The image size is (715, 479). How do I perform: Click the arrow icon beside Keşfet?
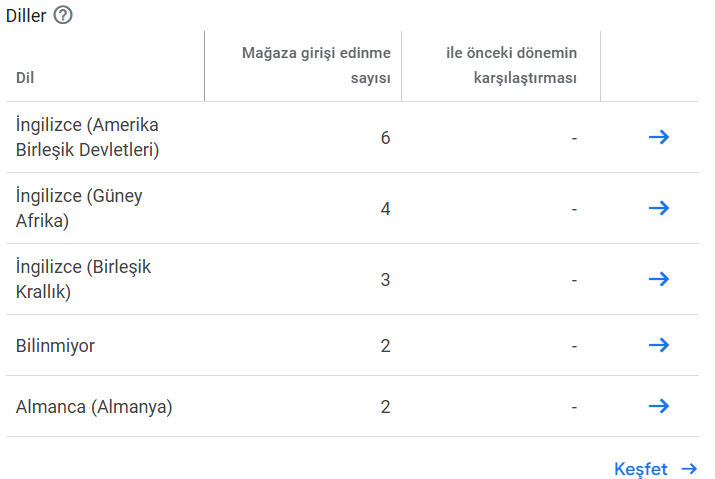click(x=689, y=469)
